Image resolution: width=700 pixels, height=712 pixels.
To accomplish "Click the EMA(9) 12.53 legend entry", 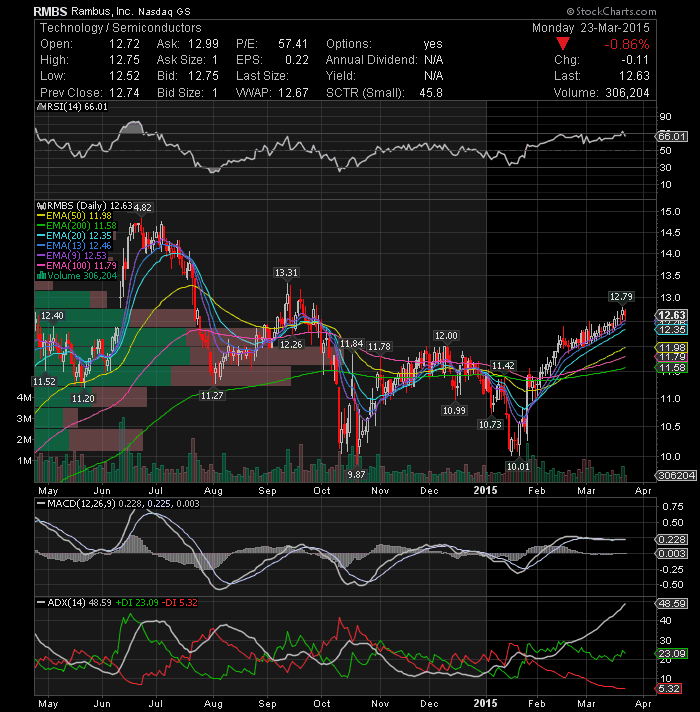I will click(x=72, y=256).
